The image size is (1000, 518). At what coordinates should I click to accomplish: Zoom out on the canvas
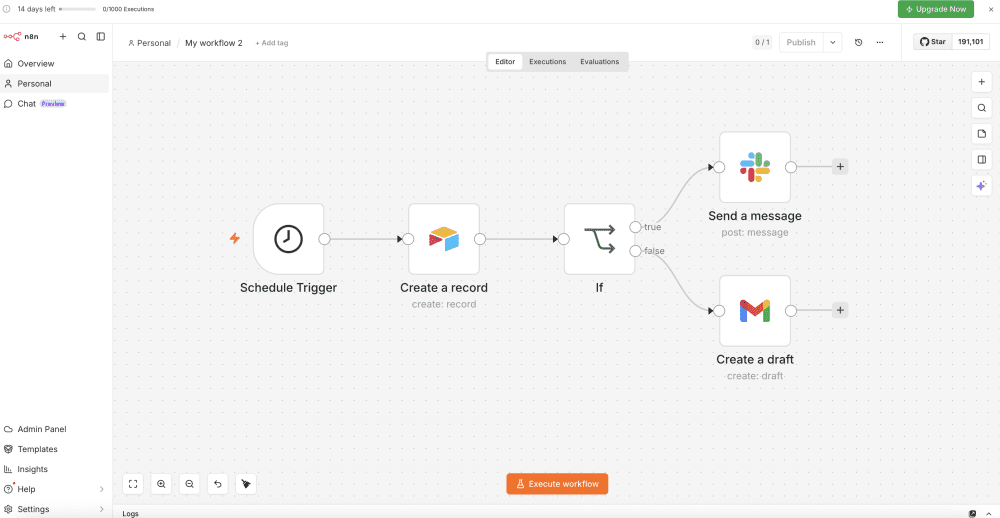pos(189,484)
